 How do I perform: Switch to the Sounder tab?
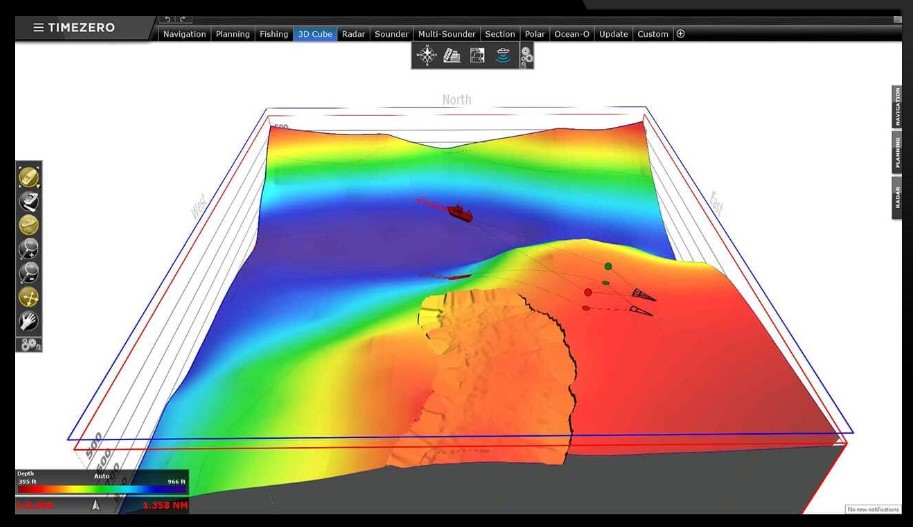(x=391, y=34)
